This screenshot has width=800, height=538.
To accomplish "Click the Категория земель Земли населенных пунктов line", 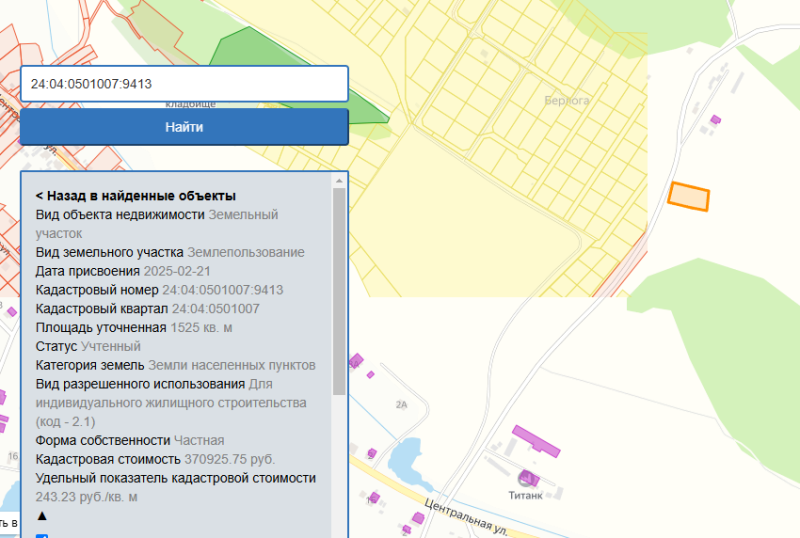I will pos(176,365).
